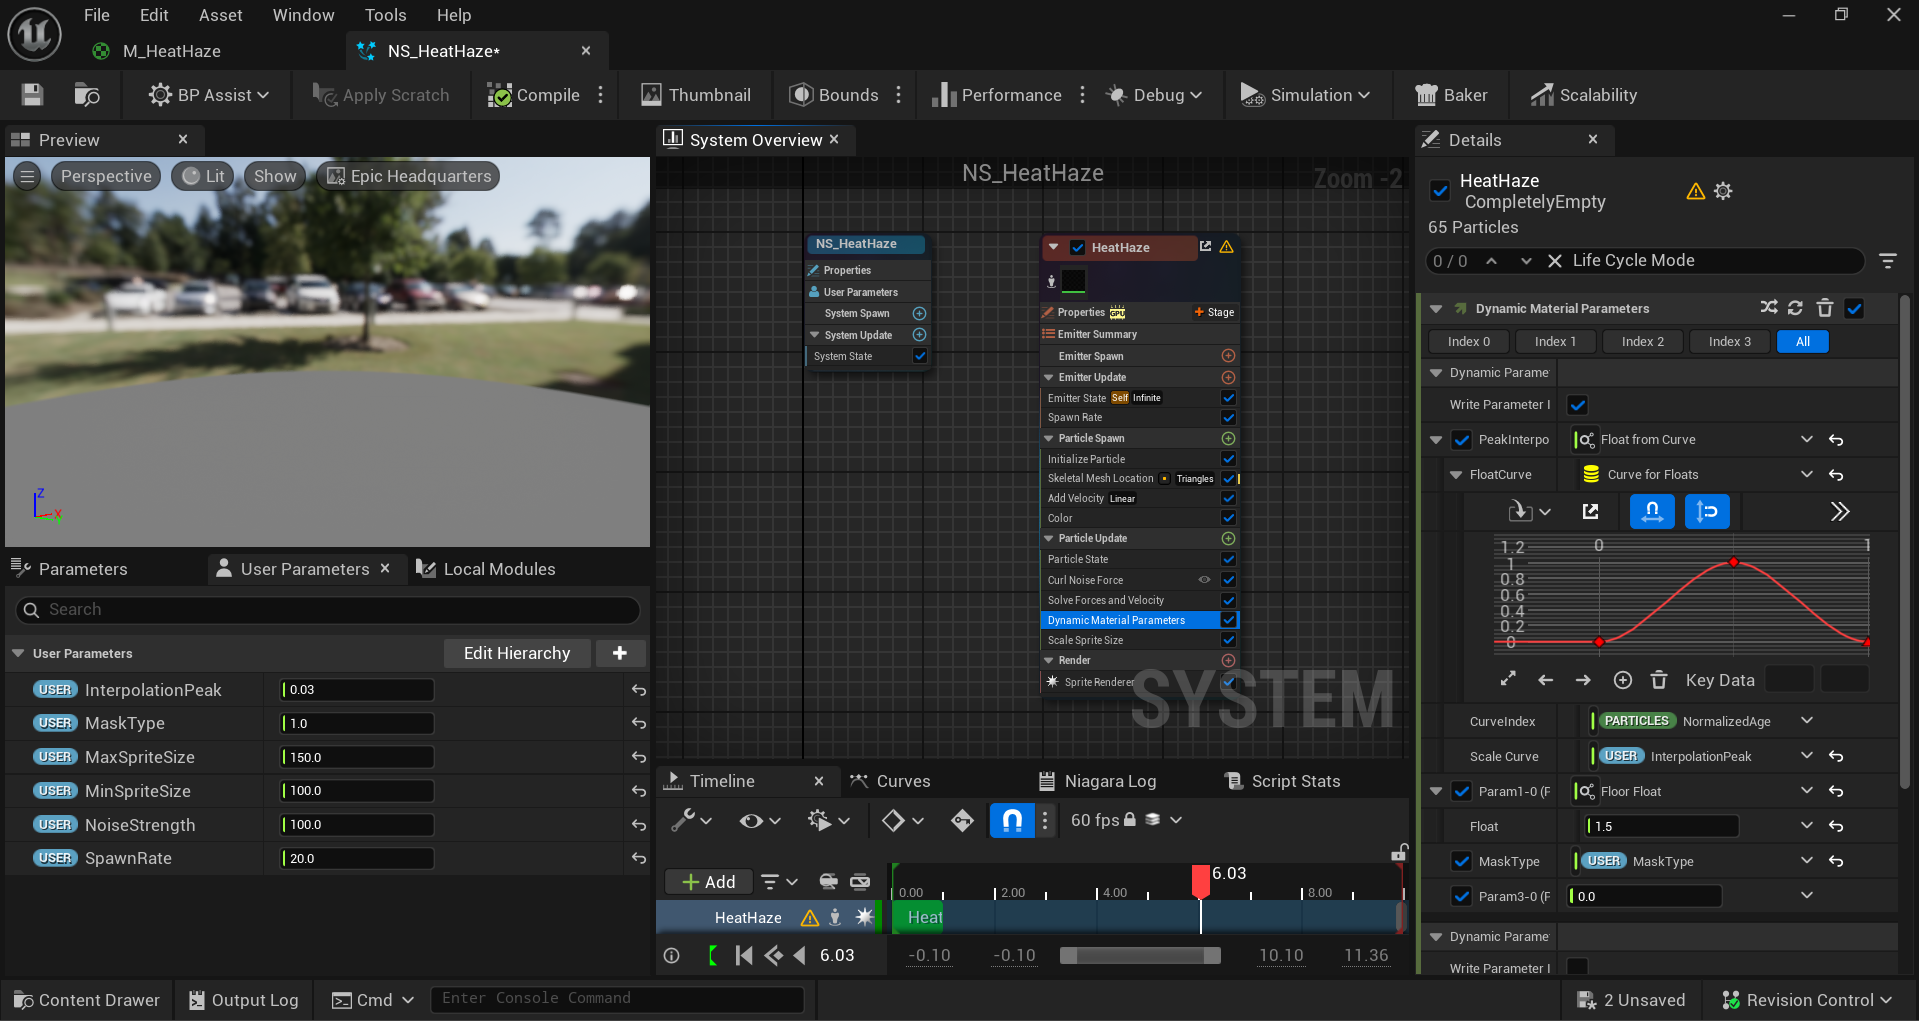This screenshot has width=1919, height=1021.
Task: Click the Edit Hierarchy button
Action: (516, 653)
